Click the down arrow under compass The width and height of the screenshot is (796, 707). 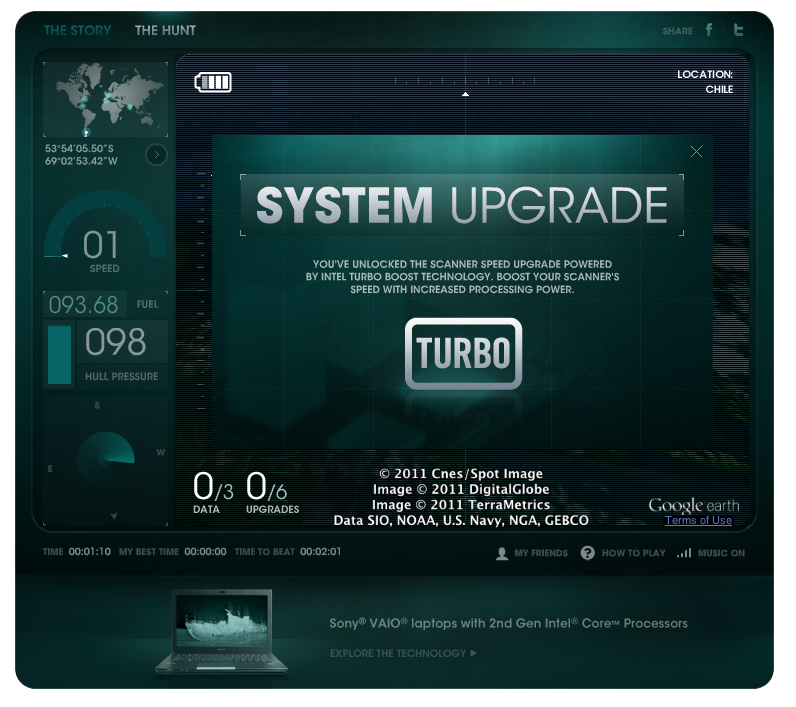(x=114, y=516)
